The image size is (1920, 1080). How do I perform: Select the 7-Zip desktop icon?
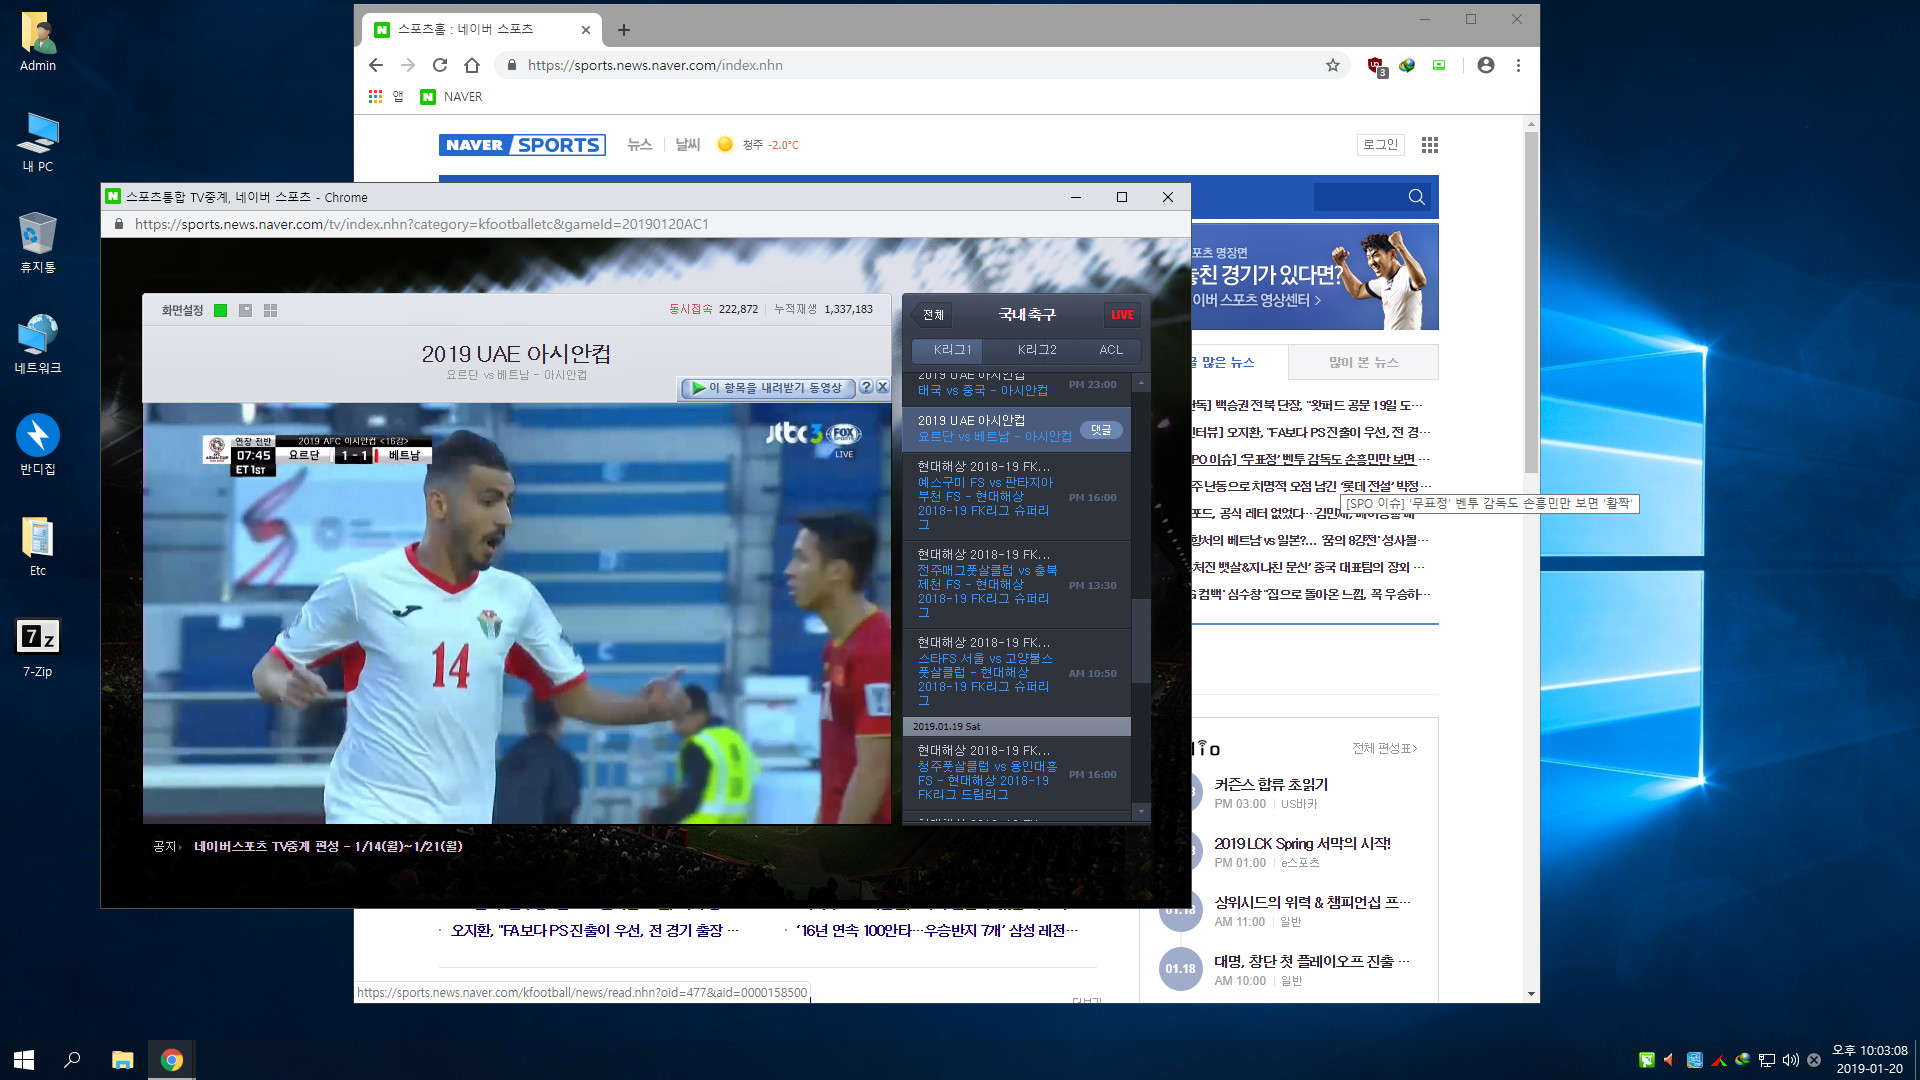(38, 648)
